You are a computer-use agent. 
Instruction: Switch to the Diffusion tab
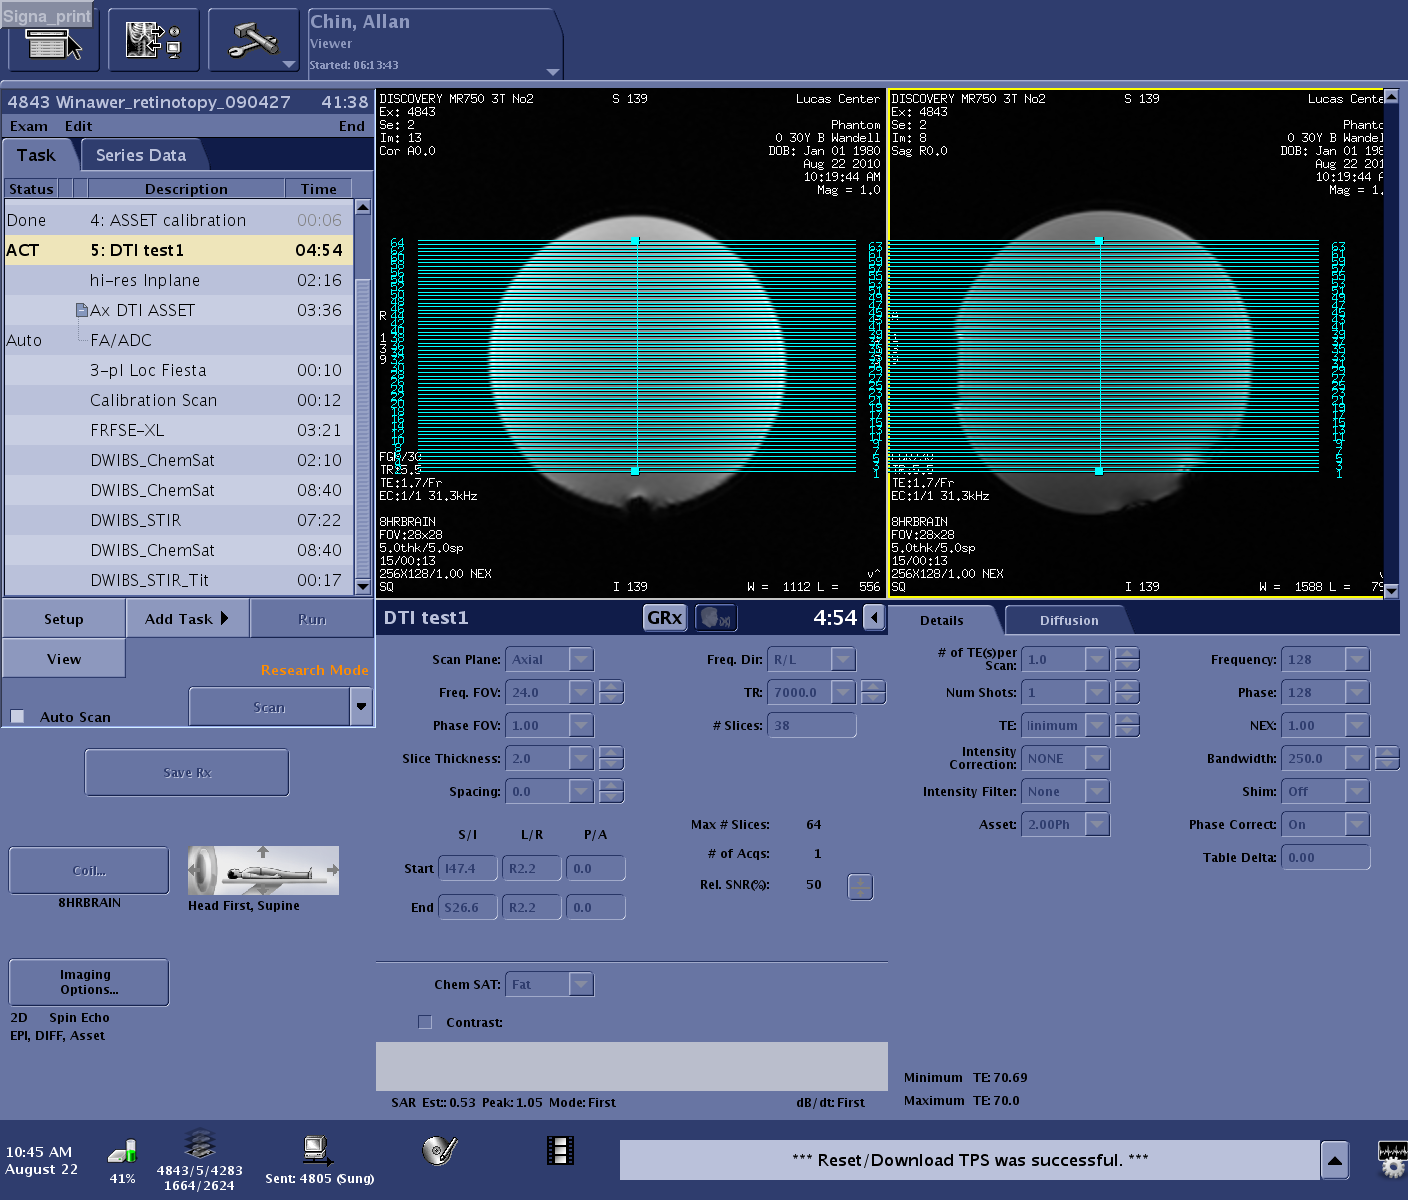(x=1068, y=620)
